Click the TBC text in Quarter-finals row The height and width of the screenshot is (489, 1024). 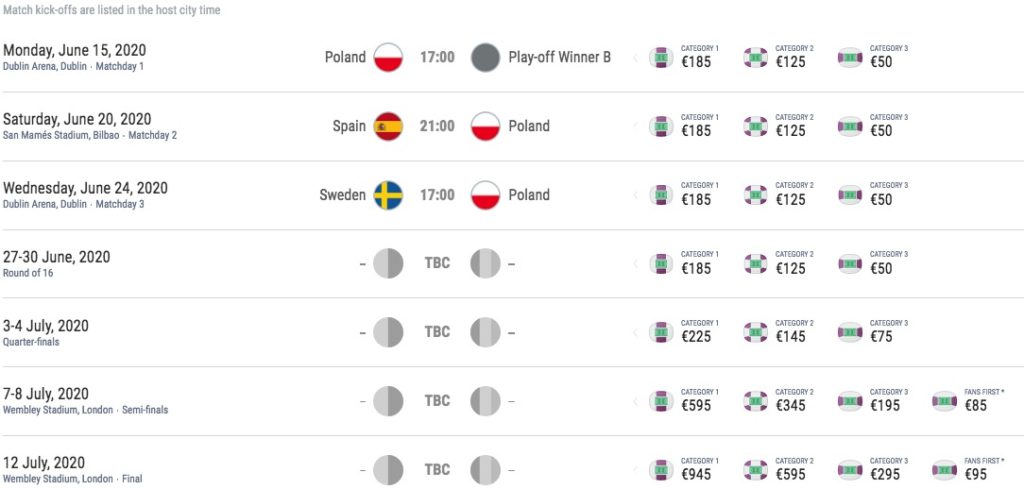pyautogui.click(x=437, y=332)
